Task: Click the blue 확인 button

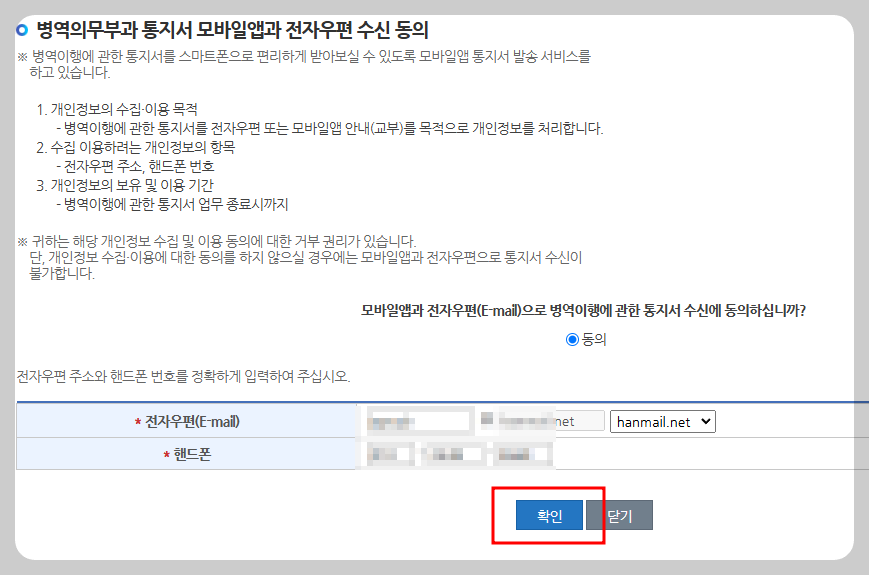Action: 549,515
